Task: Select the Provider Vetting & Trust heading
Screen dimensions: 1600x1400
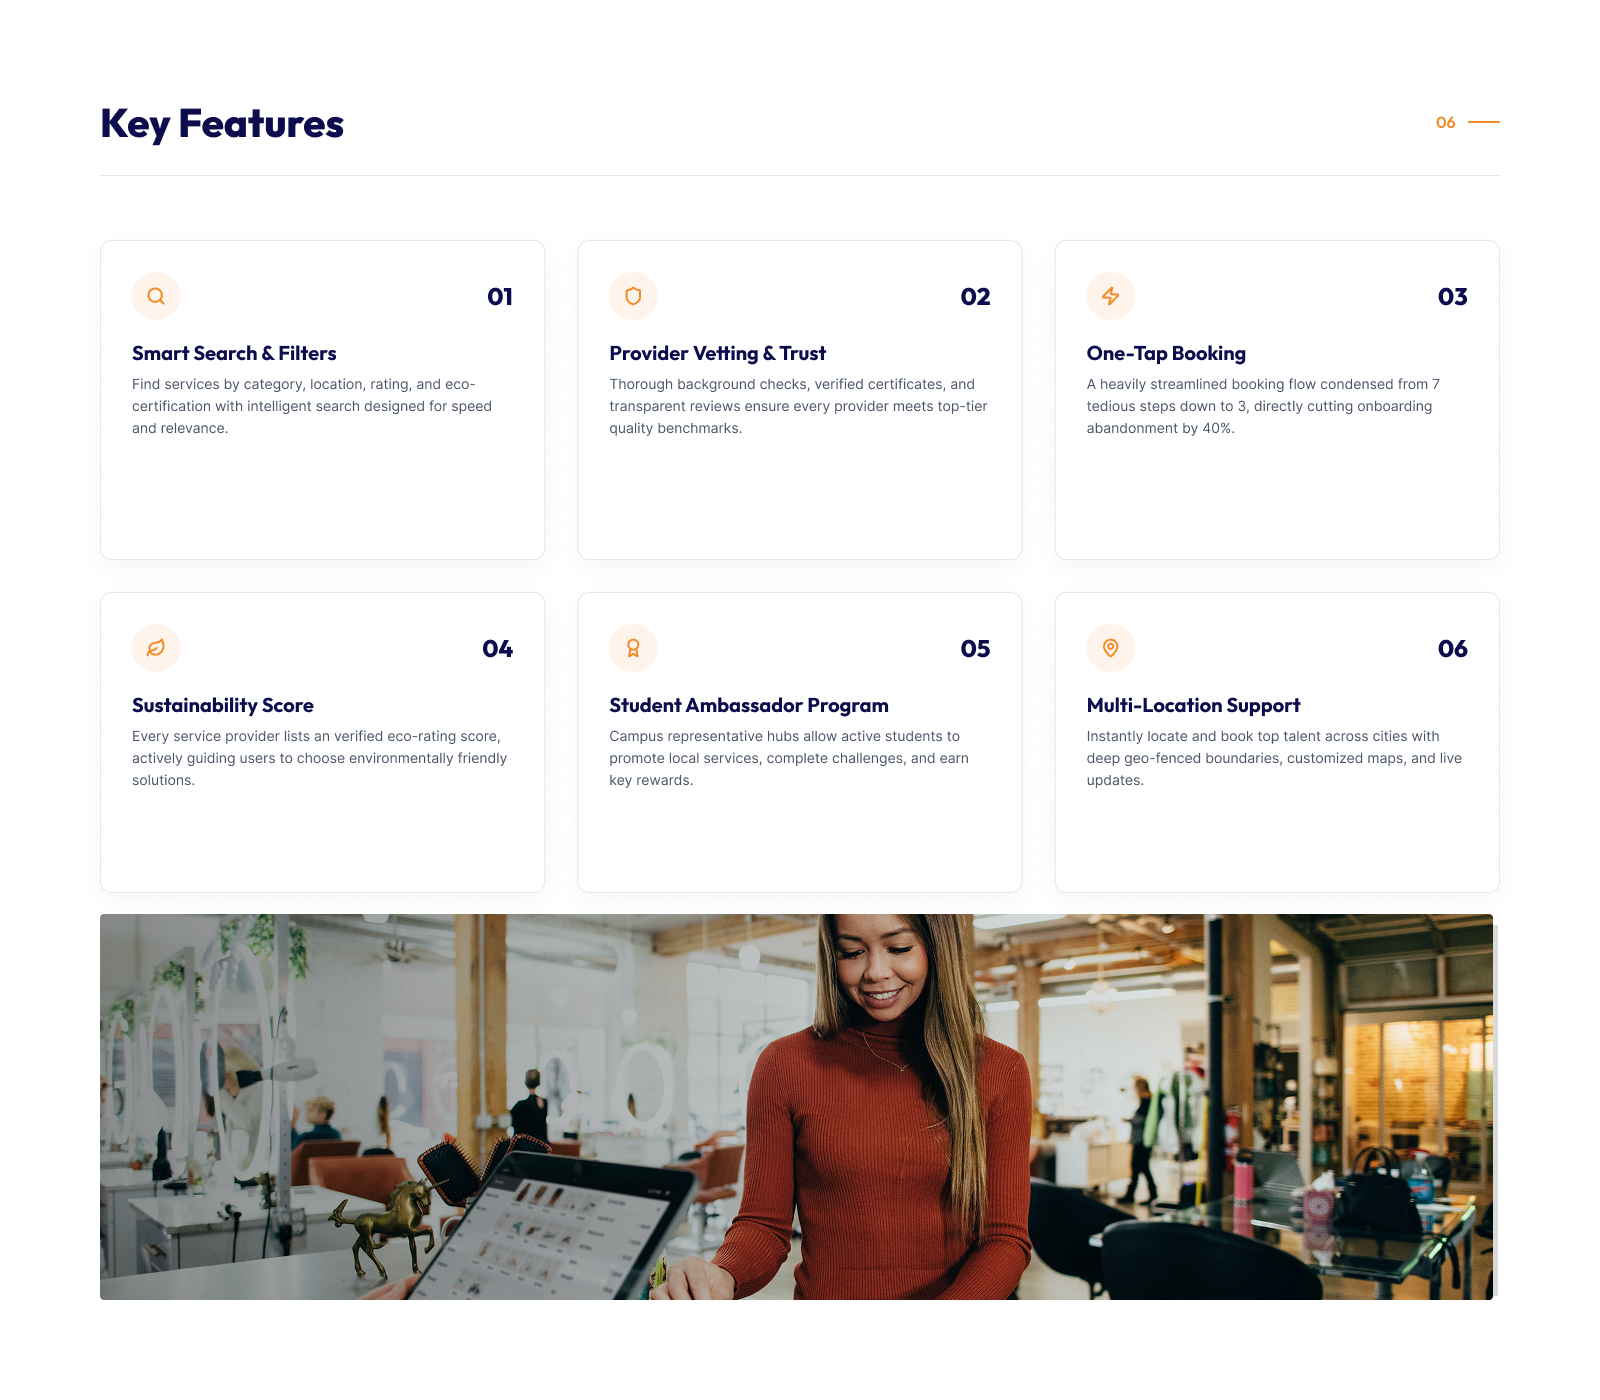Action: (717, 353)
